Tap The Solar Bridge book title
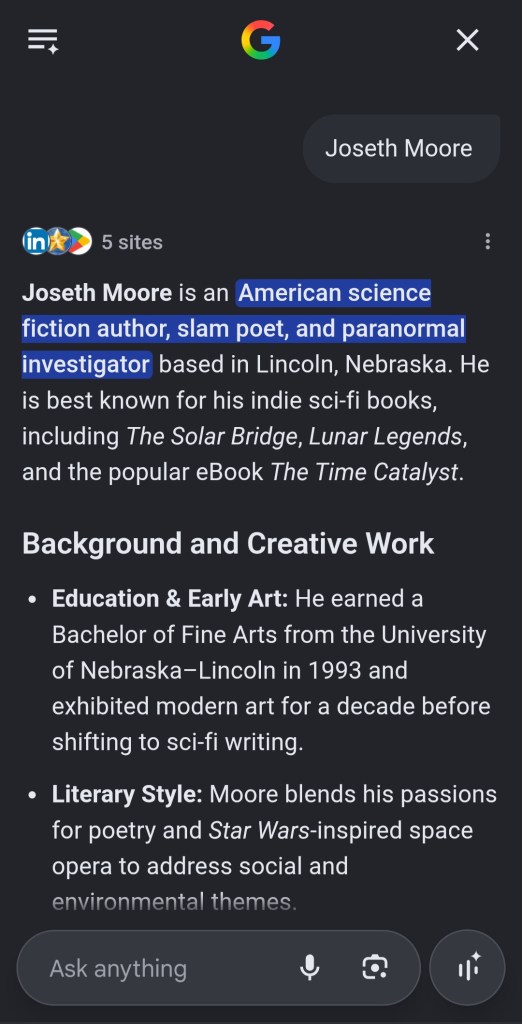The height and width of the screenshot is (1024, 522). tap(212, 436)
